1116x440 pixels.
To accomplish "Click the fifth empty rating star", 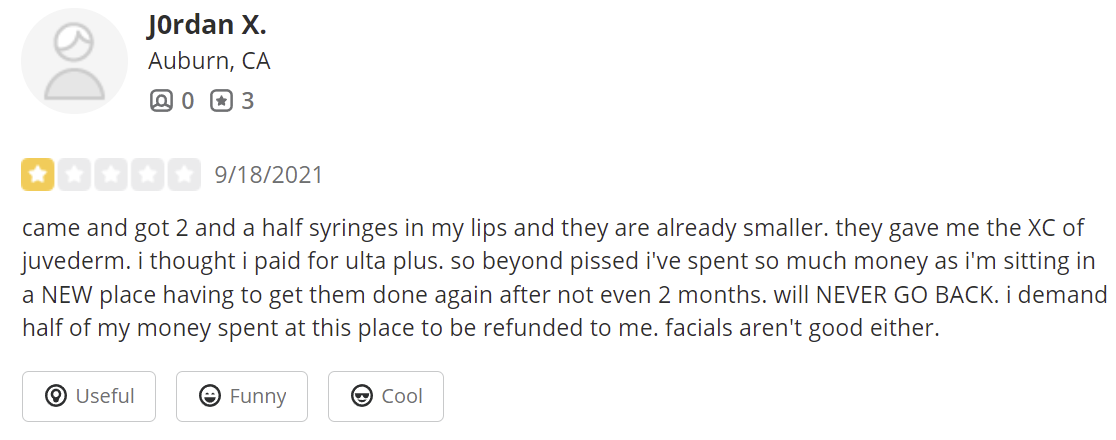I will click(183, 175).
